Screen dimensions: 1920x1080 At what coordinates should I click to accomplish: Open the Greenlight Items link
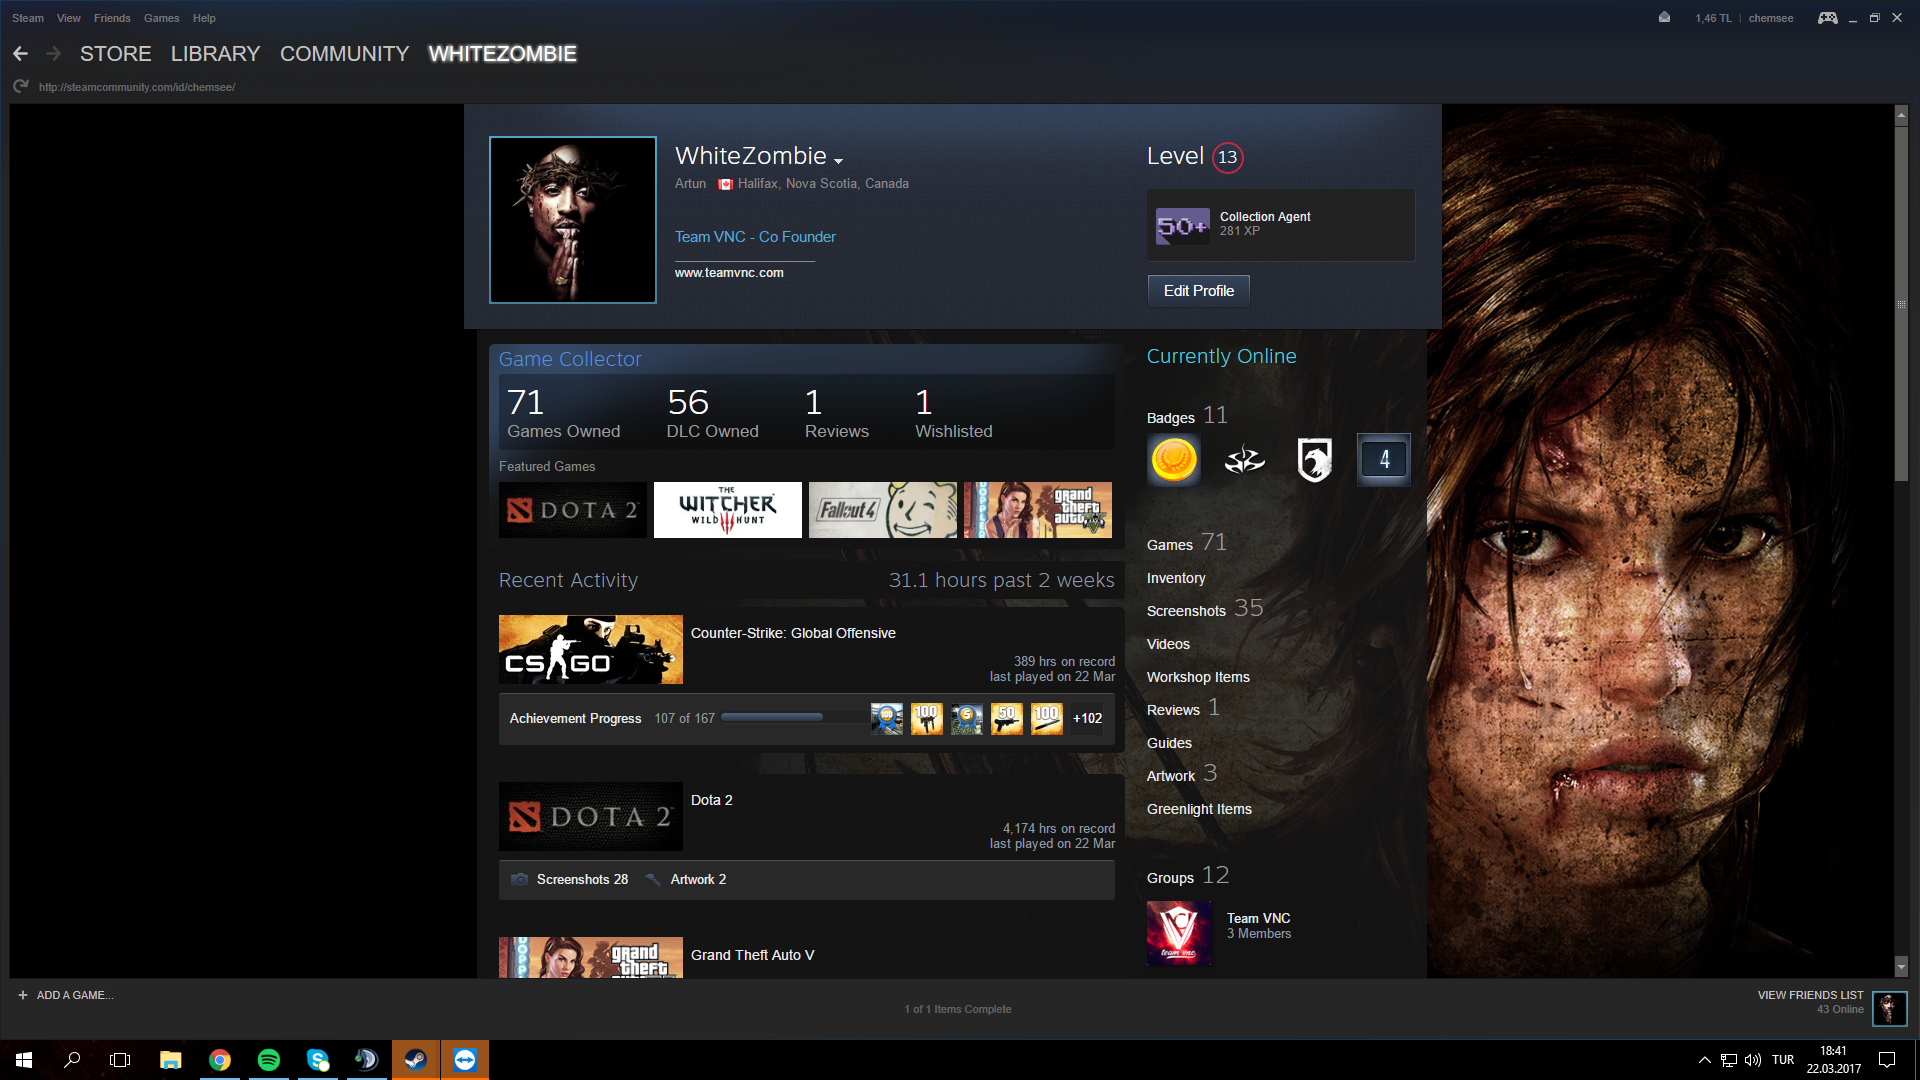1199,809
